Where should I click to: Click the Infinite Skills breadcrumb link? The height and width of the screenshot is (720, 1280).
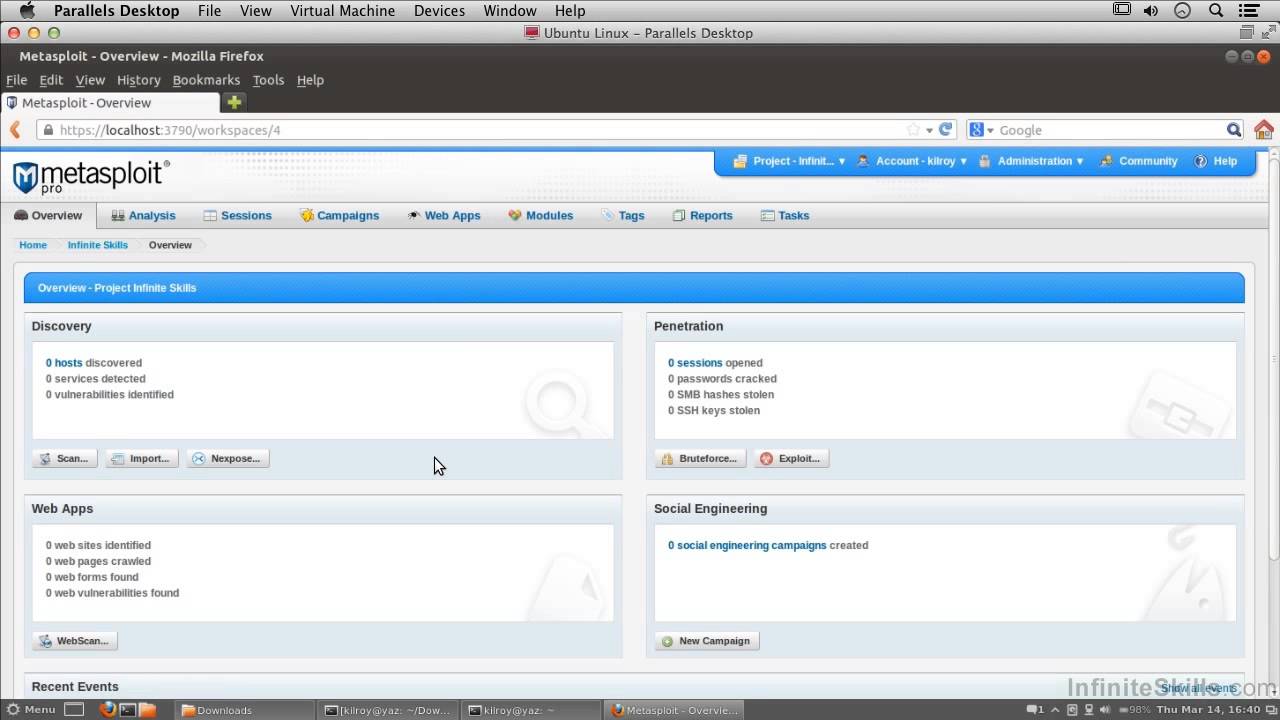tap(98, 245)
